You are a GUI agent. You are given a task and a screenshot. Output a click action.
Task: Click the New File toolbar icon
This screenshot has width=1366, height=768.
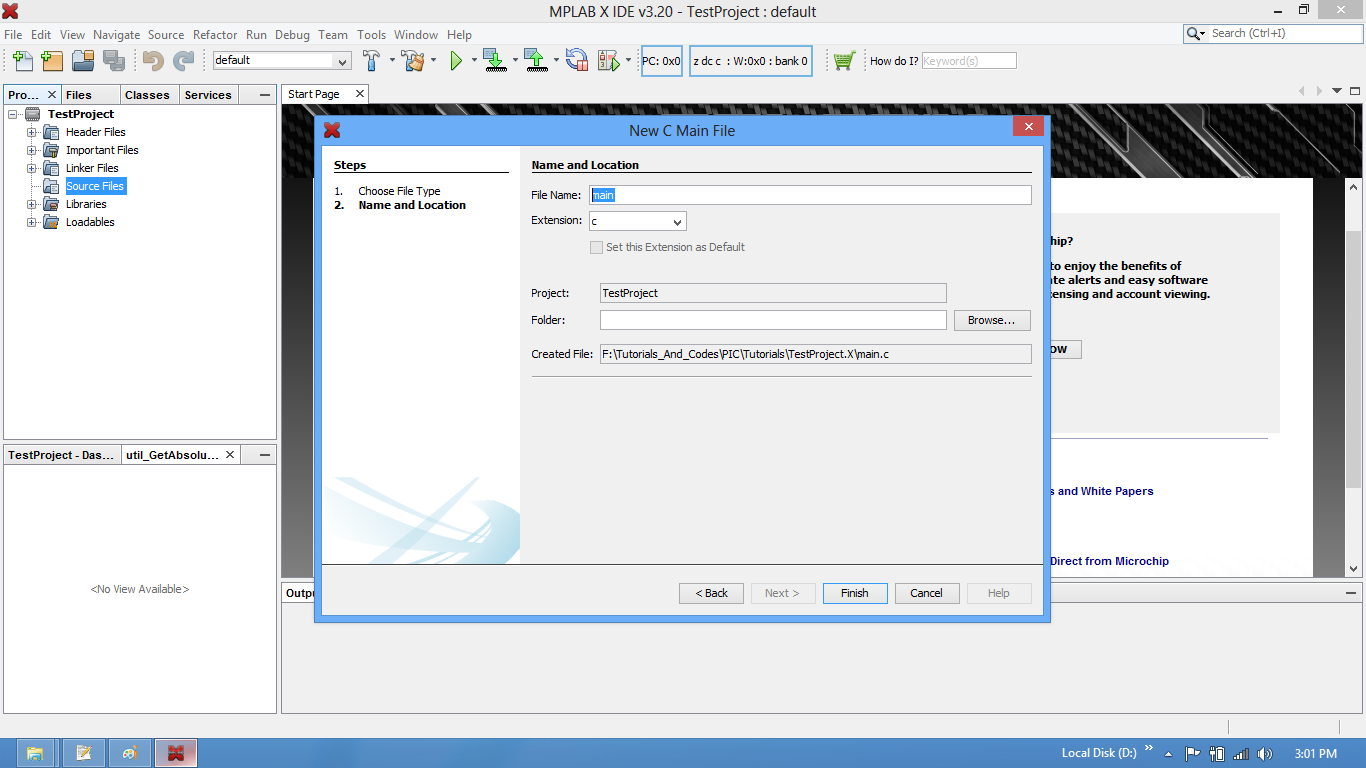click(x=23, y=61)
